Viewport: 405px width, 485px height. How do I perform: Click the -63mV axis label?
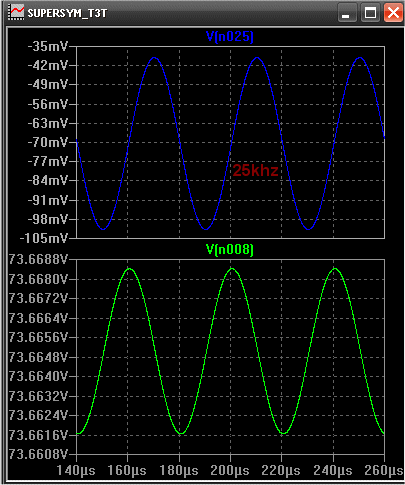pos(48,123)
